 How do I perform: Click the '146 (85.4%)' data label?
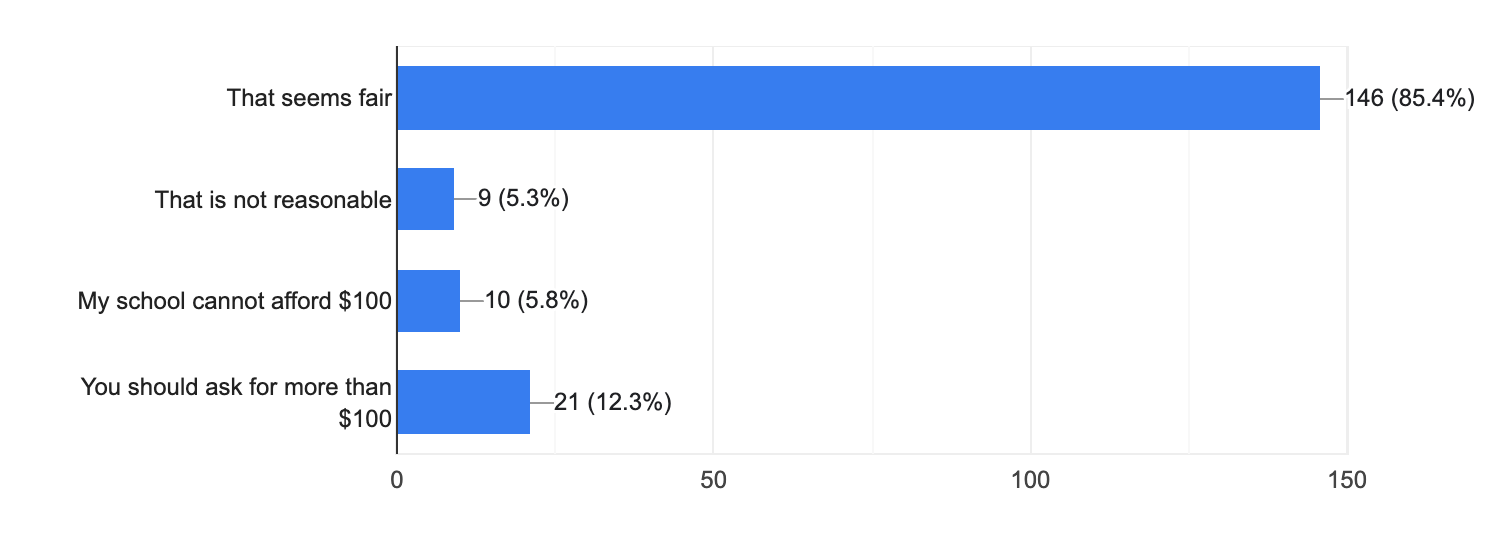tap(1410, 98)
